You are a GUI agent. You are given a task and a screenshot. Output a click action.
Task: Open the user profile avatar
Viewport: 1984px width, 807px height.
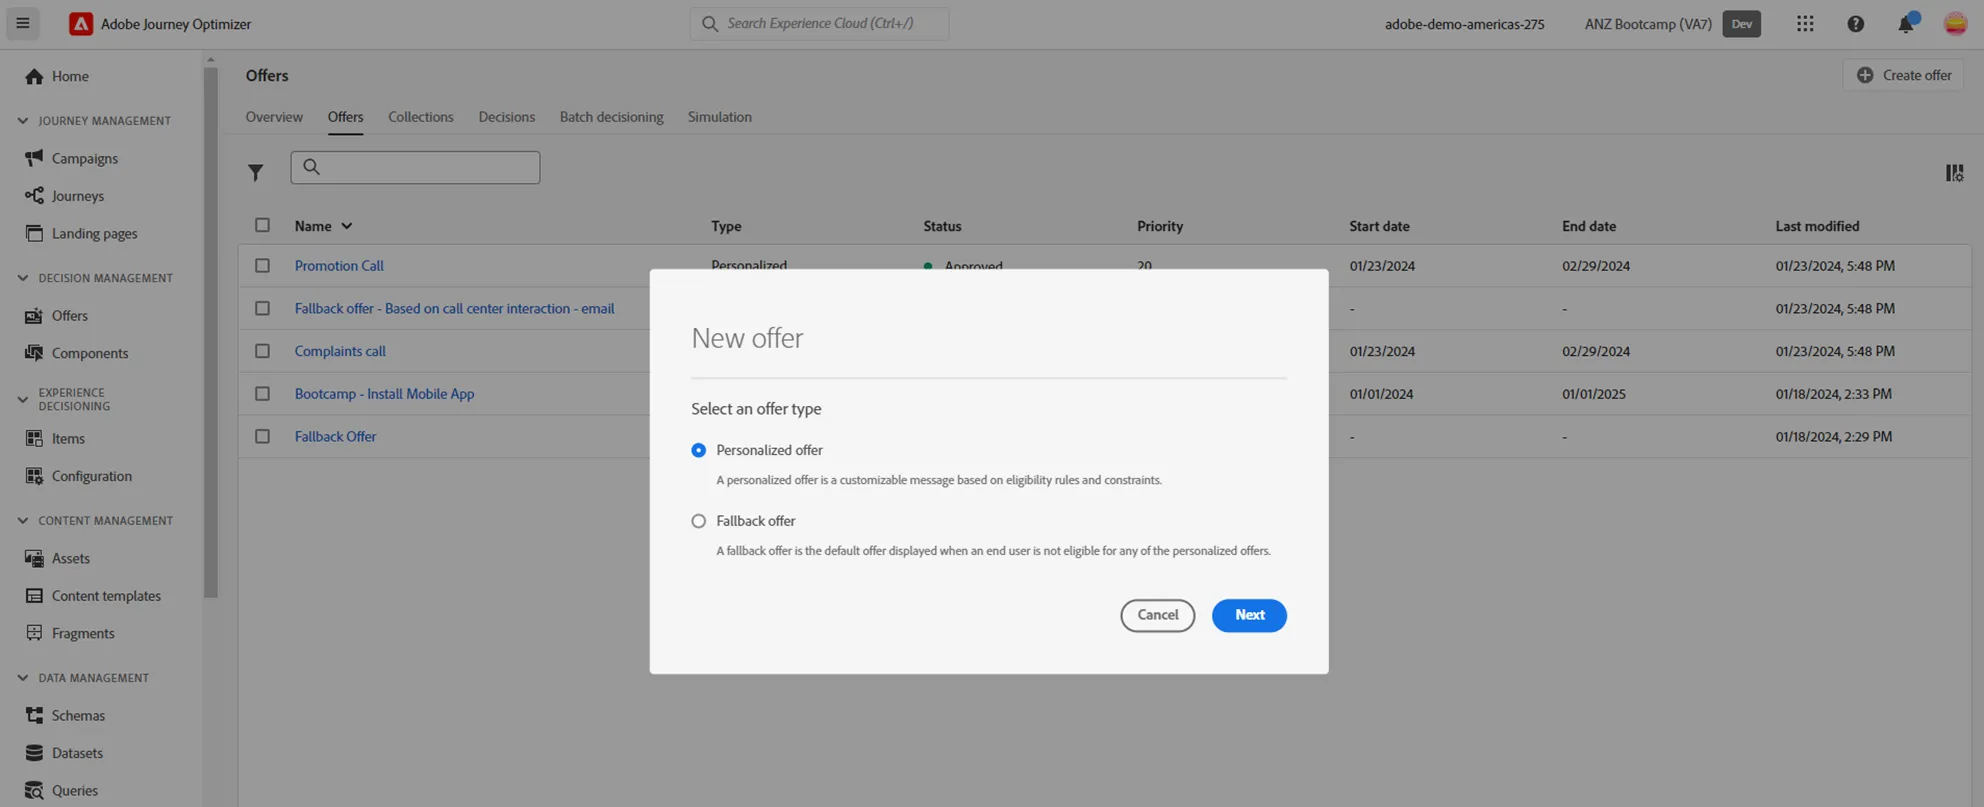pyautogui.click(x=1955, y=23)
